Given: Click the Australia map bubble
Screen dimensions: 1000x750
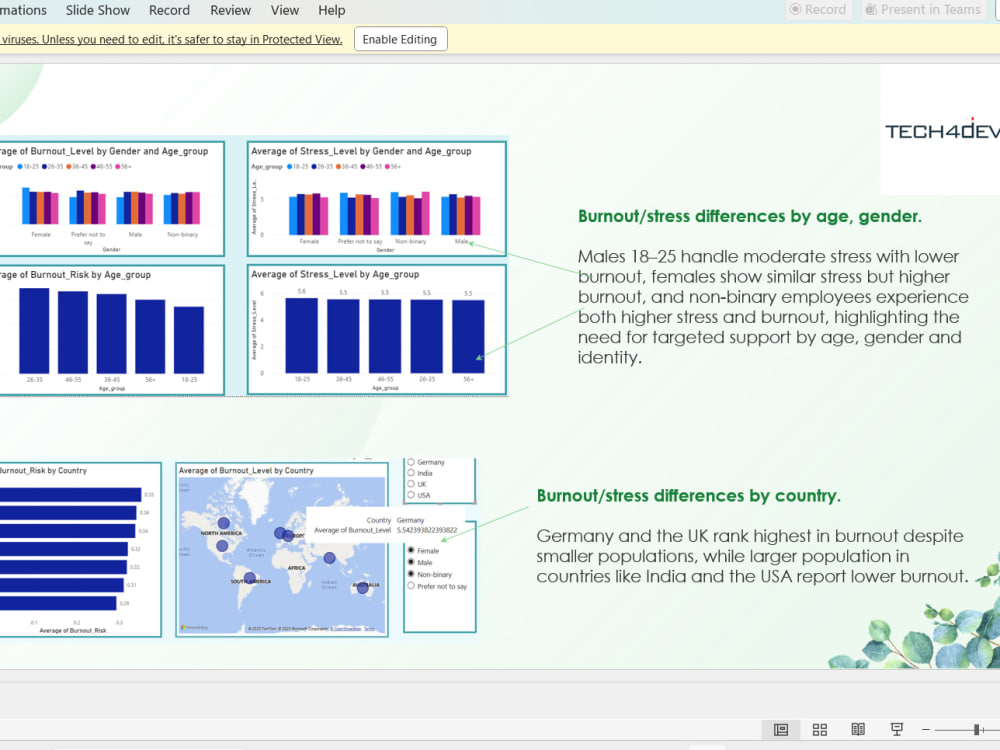Looking at the screenshot, I should point(362,588).
